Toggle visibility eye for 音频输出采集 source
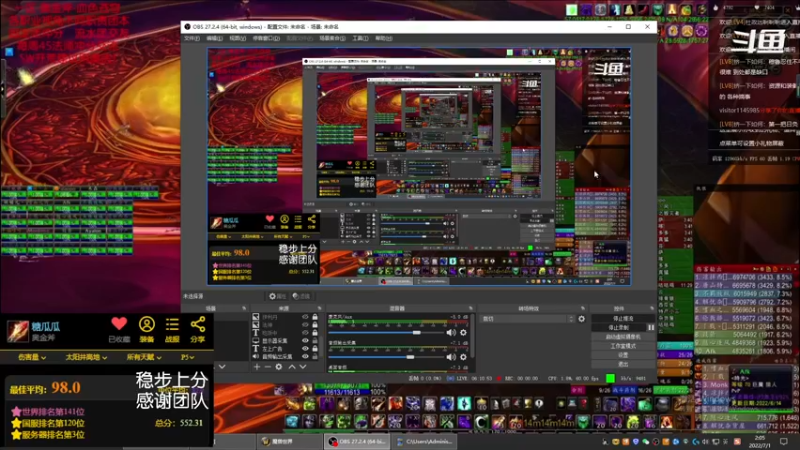 tap(305, 357)
